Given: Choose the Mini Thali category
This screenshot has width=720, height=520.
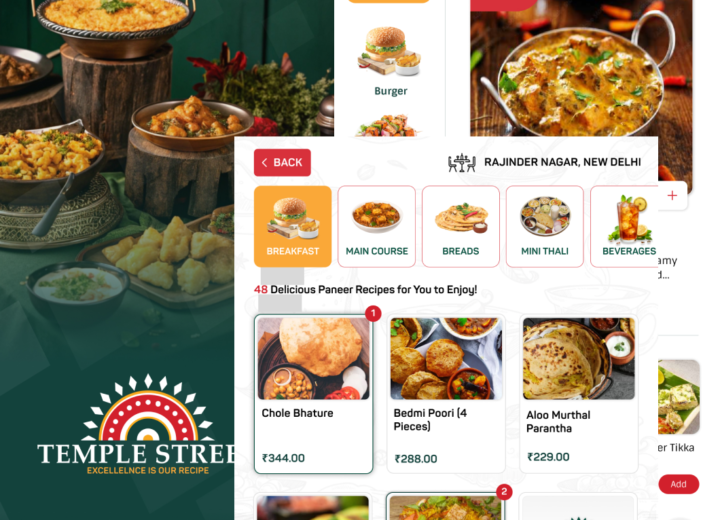Looking at the screenshot, I should (545, 226).
